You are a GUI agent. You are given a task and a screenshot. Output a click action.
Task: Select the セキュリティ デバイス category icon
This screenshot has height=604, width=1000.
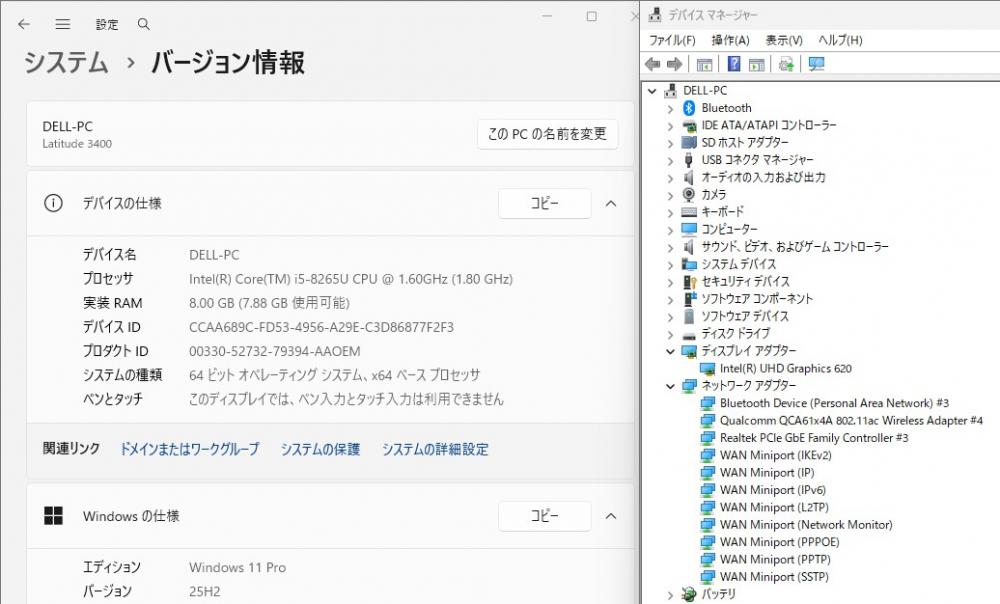pyautogui.click(x=689, y=281)
